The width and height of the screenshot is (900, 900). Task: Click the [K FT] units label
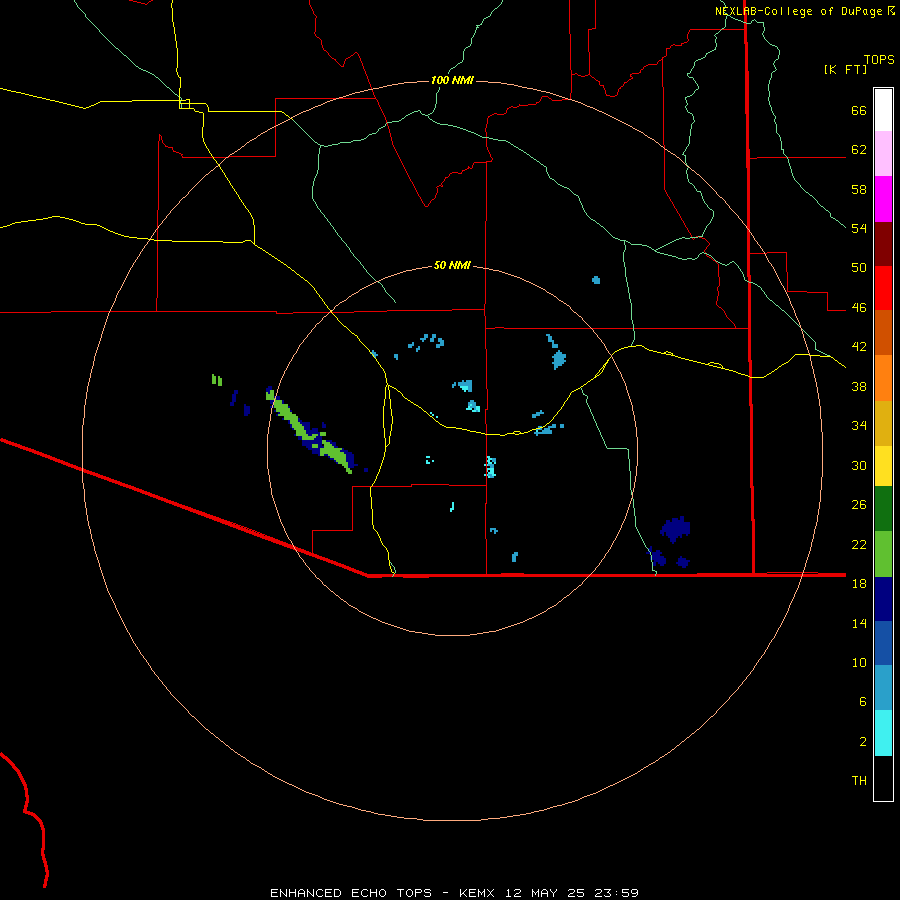(845, 69)
